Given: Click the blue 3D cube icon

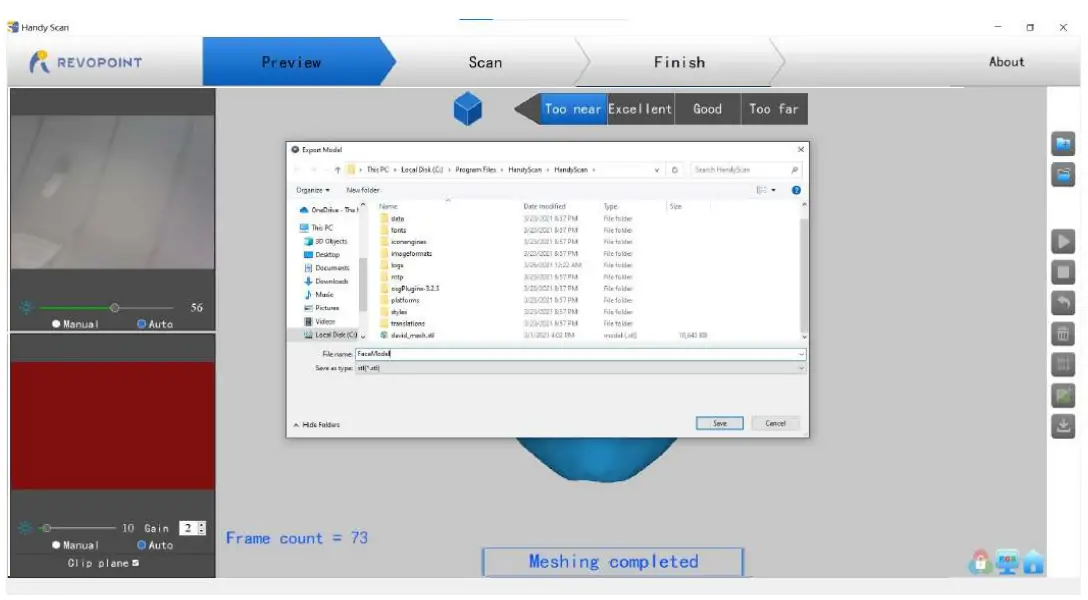Looking at the screenshot, I should coord(468,109).
